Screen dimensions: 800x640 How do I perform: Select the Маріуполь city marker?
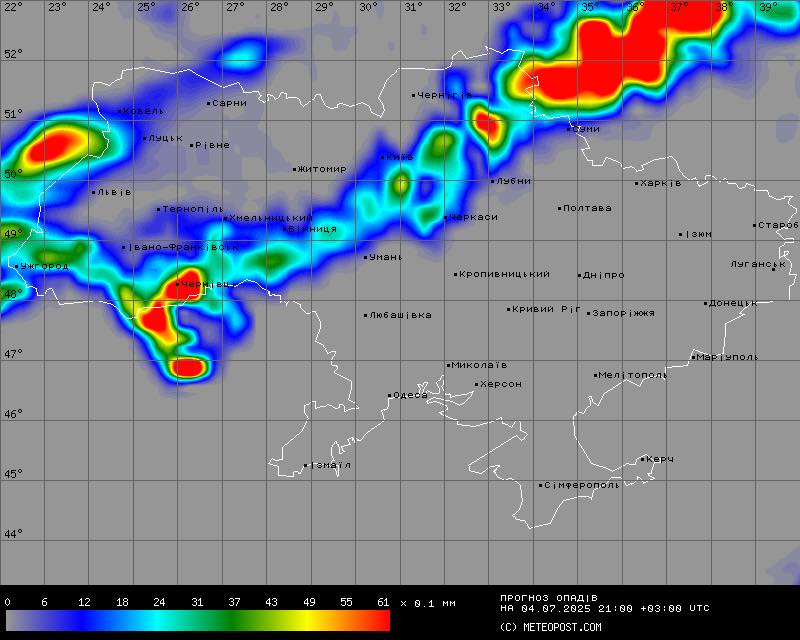coord(693,357)
